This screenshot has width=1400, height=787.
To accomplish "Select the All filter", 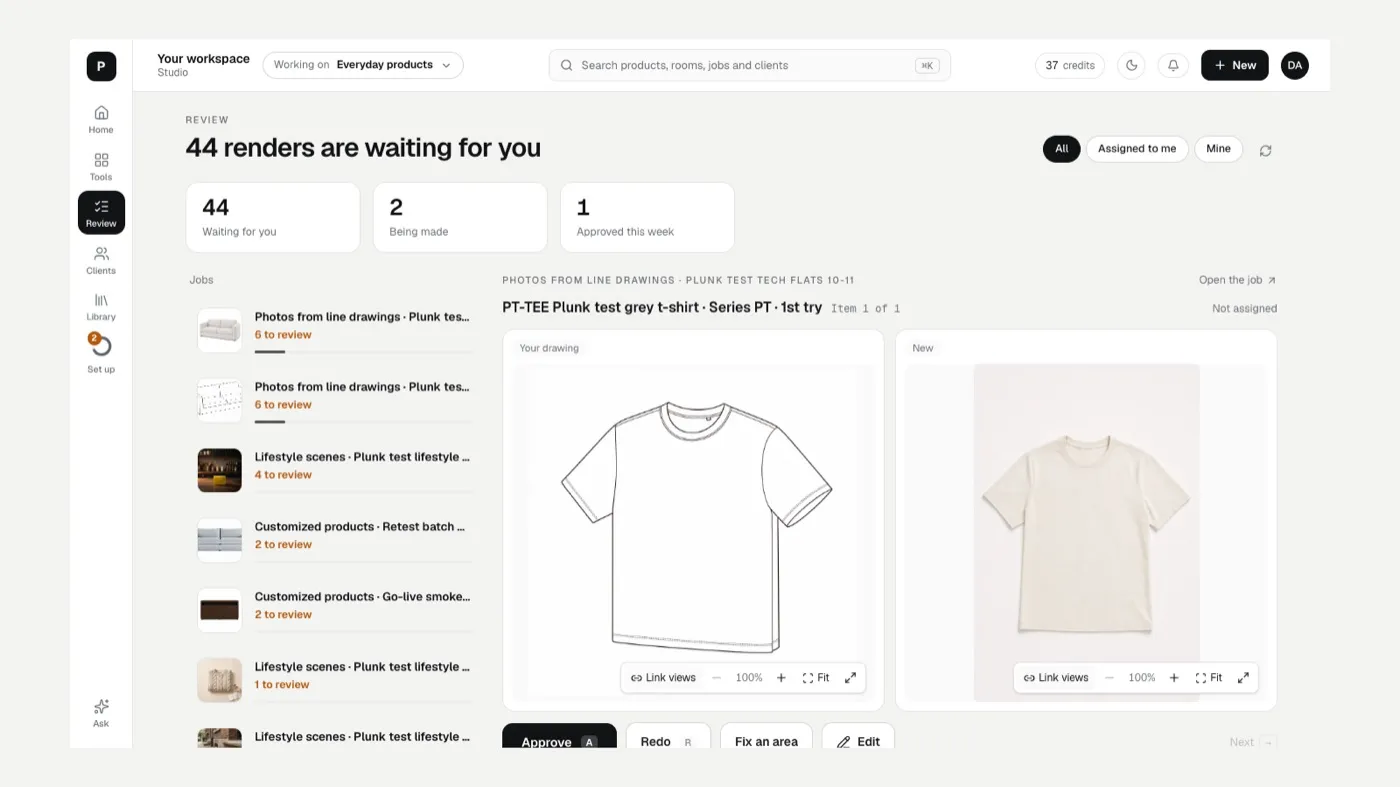I will pos(1061,149).
